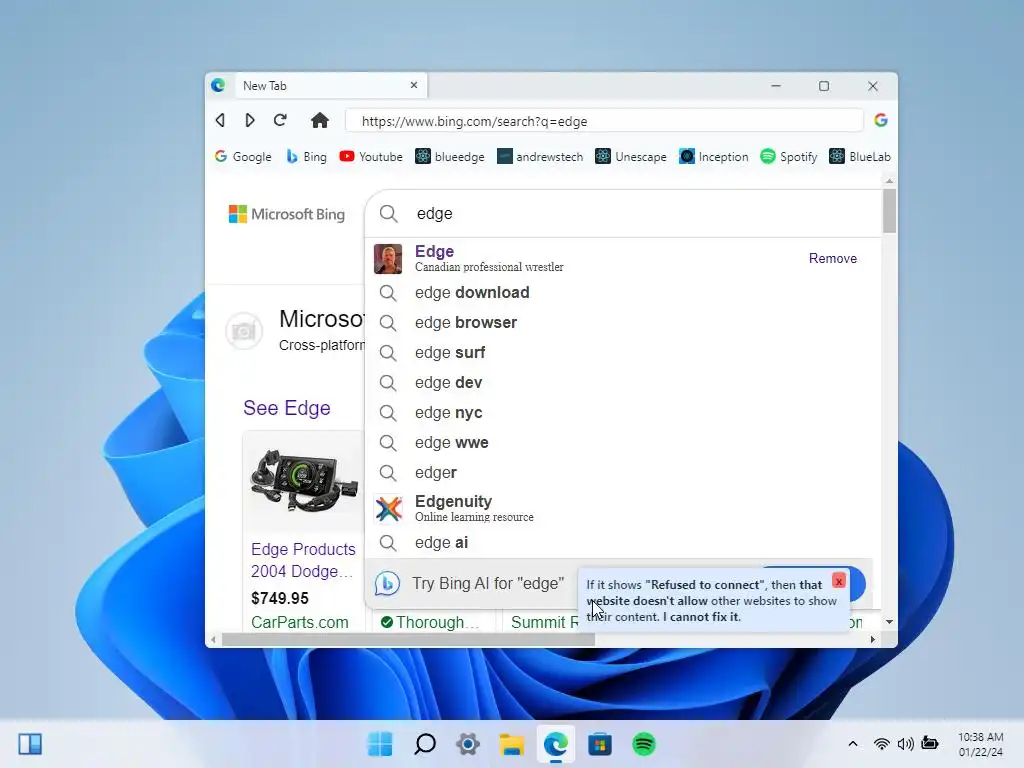Click the Bing AI chat icon
The image size is (1024, 768).
387,583
